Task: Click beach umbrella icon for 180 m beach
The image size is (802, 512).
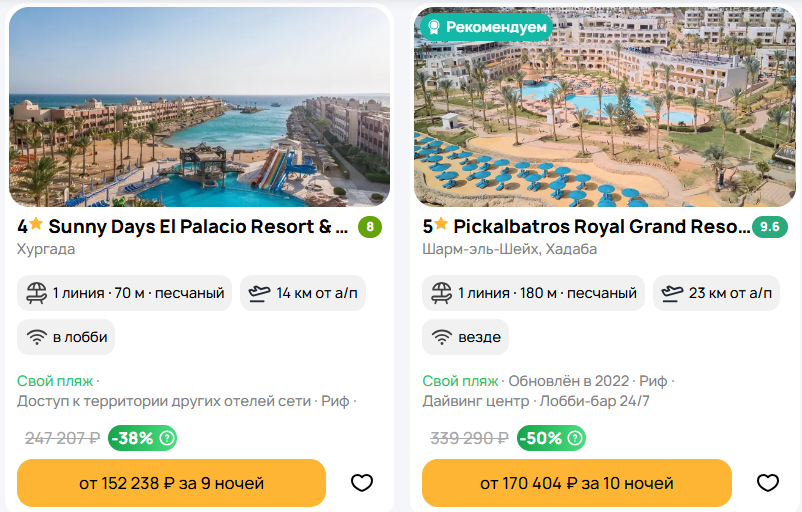Action: click(441, 293)
